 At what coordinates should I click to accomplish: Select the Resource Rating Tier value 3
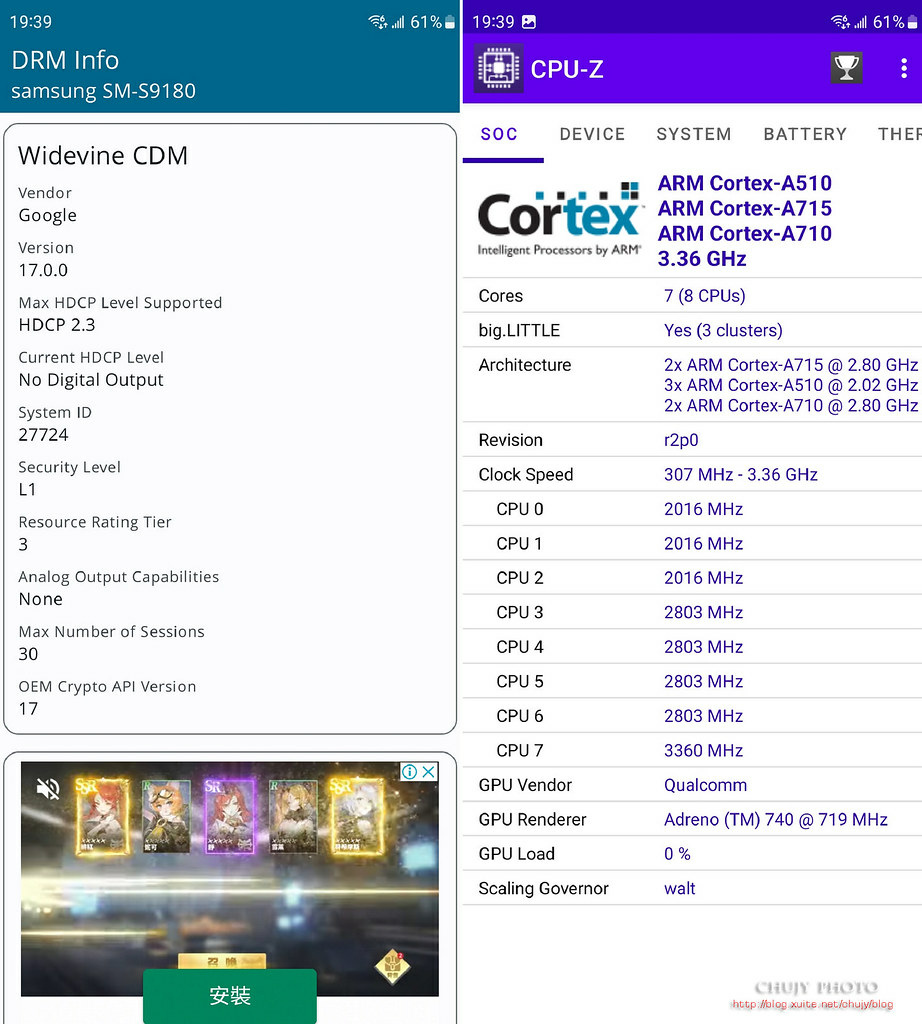click(x=24, y=544)
